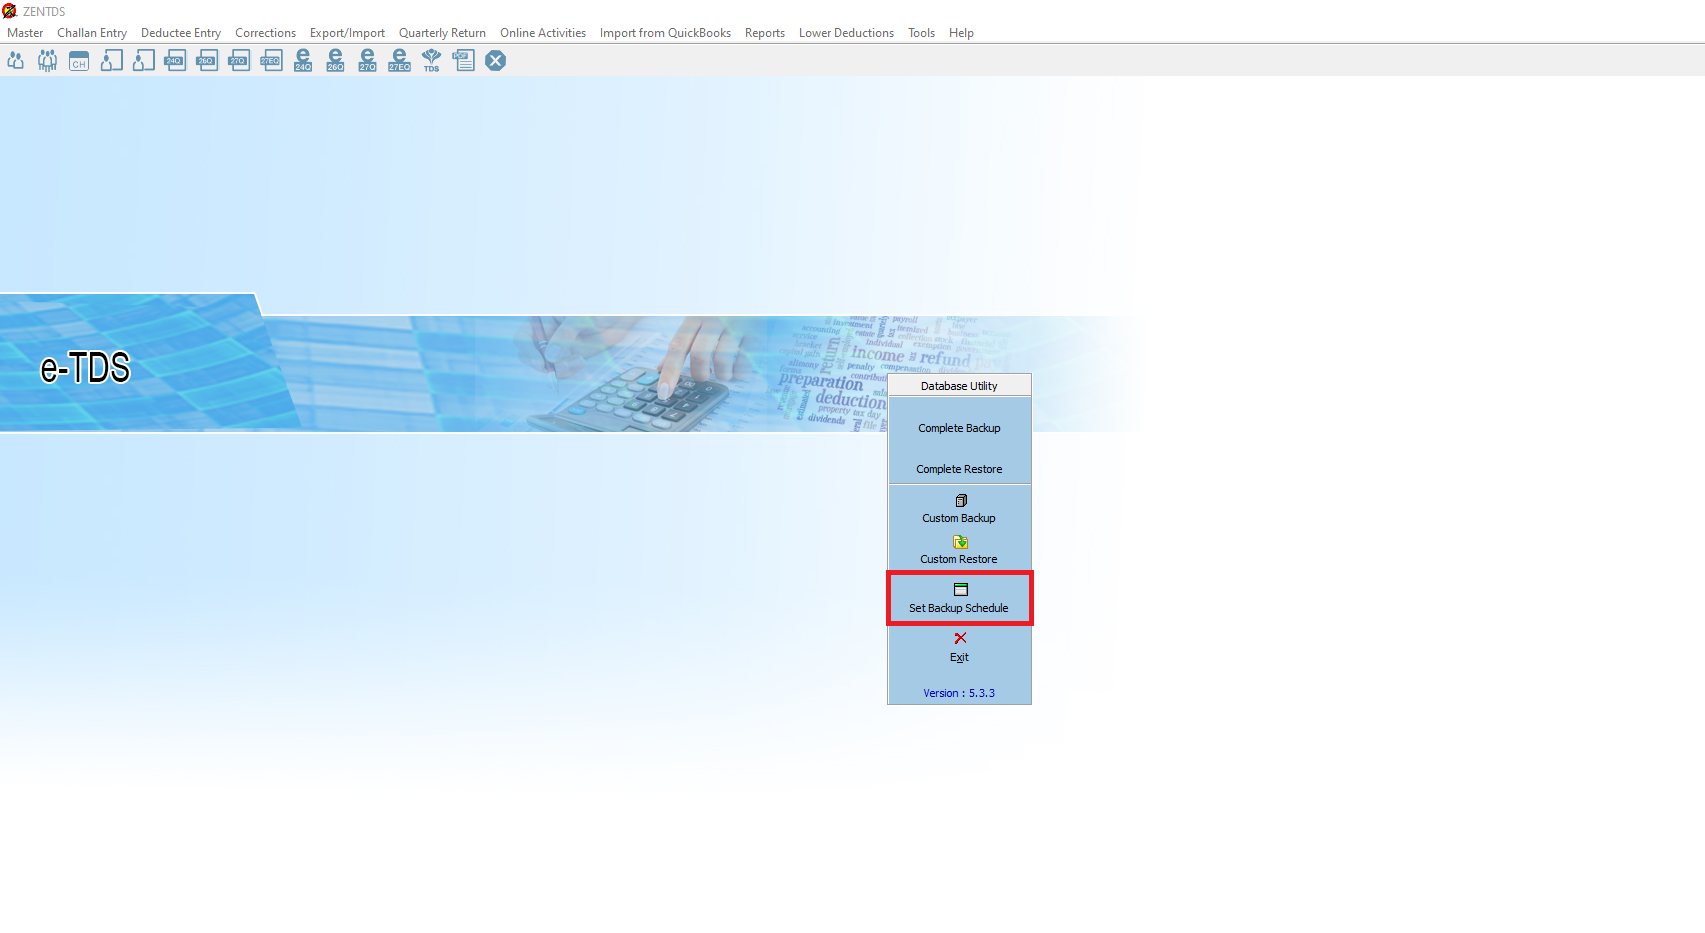Image resolution: width=1705 pixels, height=933 pixels.
Task: Open the Export/Import menu
Action: 347,33
